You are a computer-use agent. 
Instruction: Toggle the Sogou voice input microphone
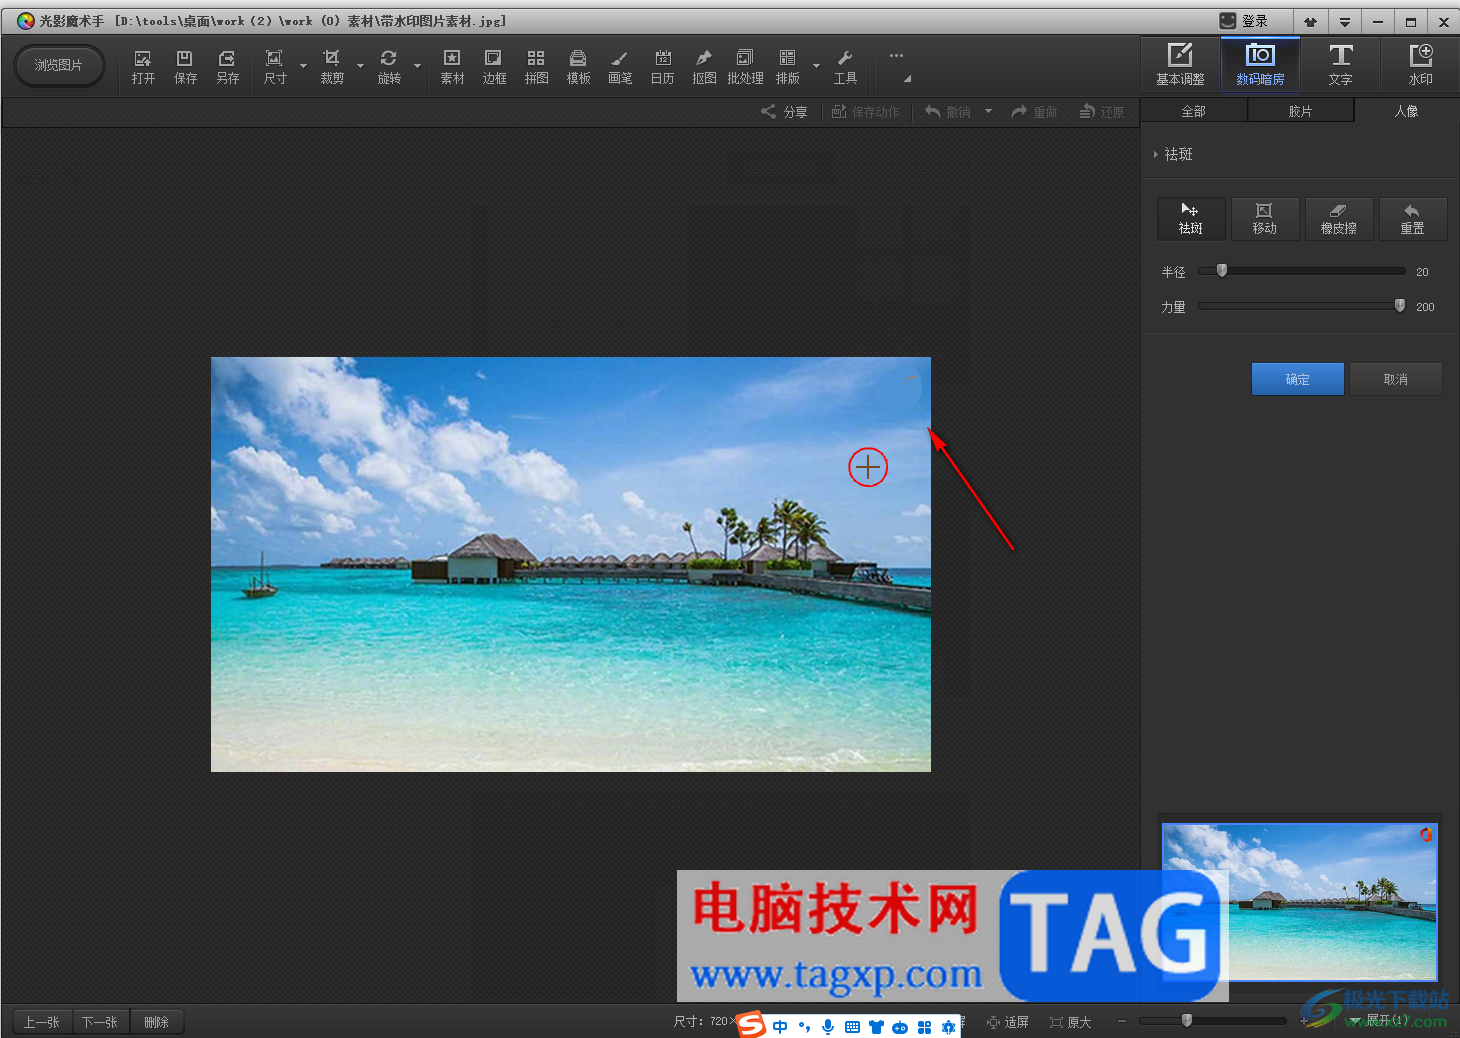(828, 1026)
